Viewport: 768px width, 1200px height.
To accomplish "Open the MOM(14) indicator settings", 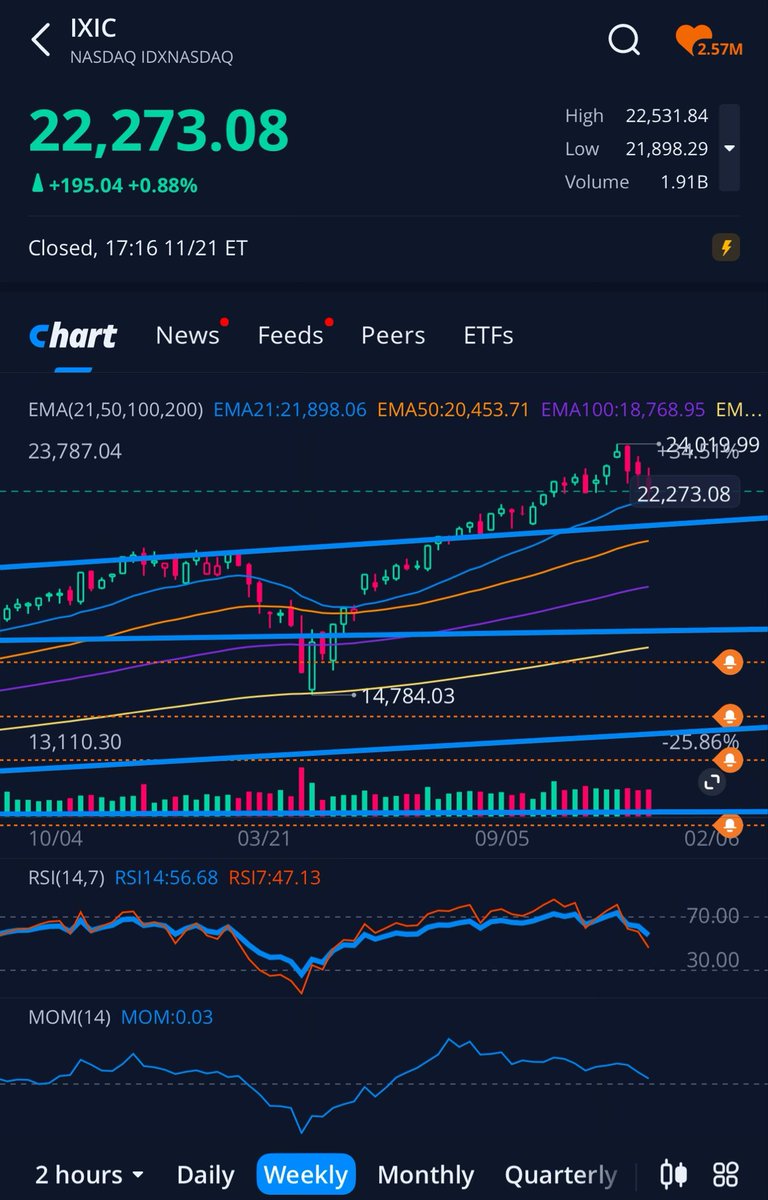I will (x=69, y=1018).
